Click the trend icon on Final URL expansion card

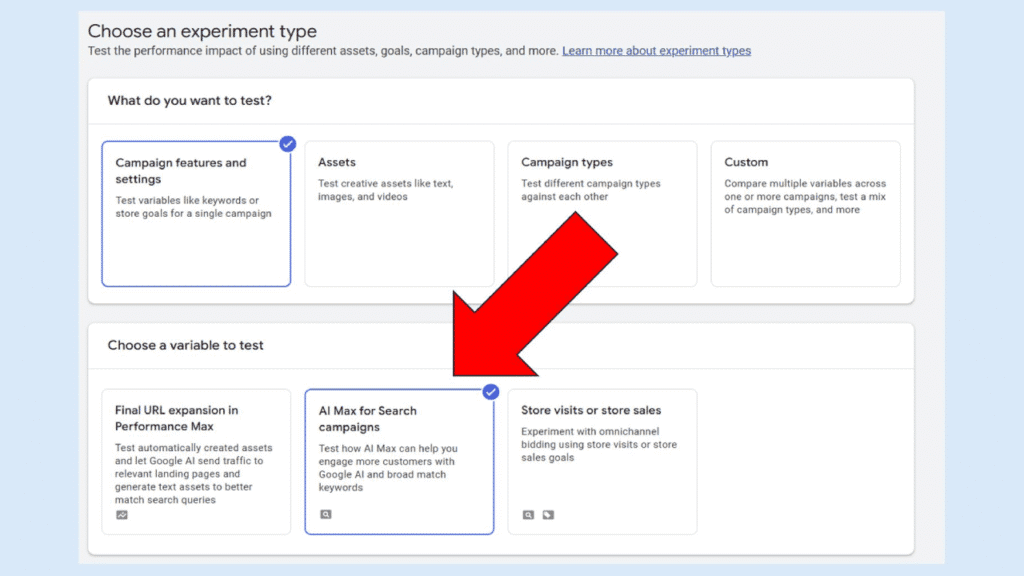(120, 514)
